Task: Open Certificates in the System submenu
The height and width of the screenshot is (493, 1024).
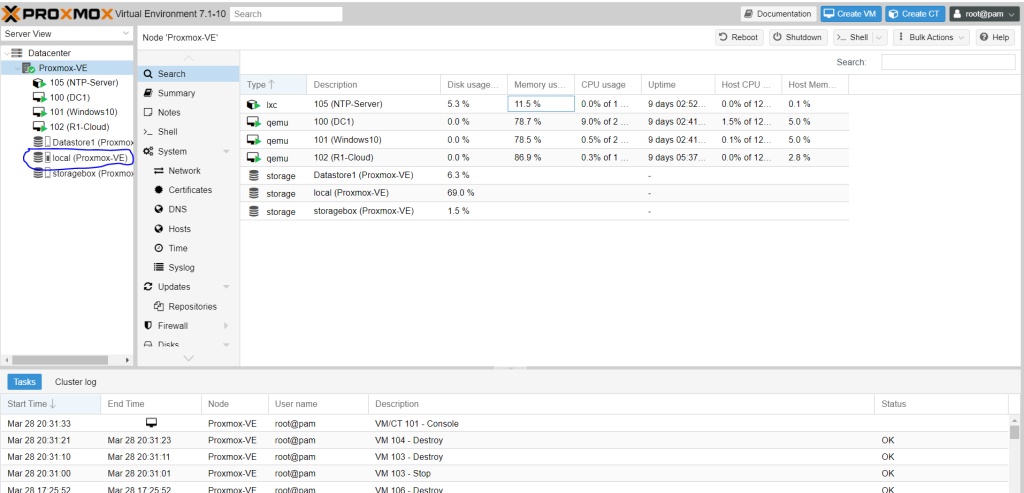Action: (189, 190)
